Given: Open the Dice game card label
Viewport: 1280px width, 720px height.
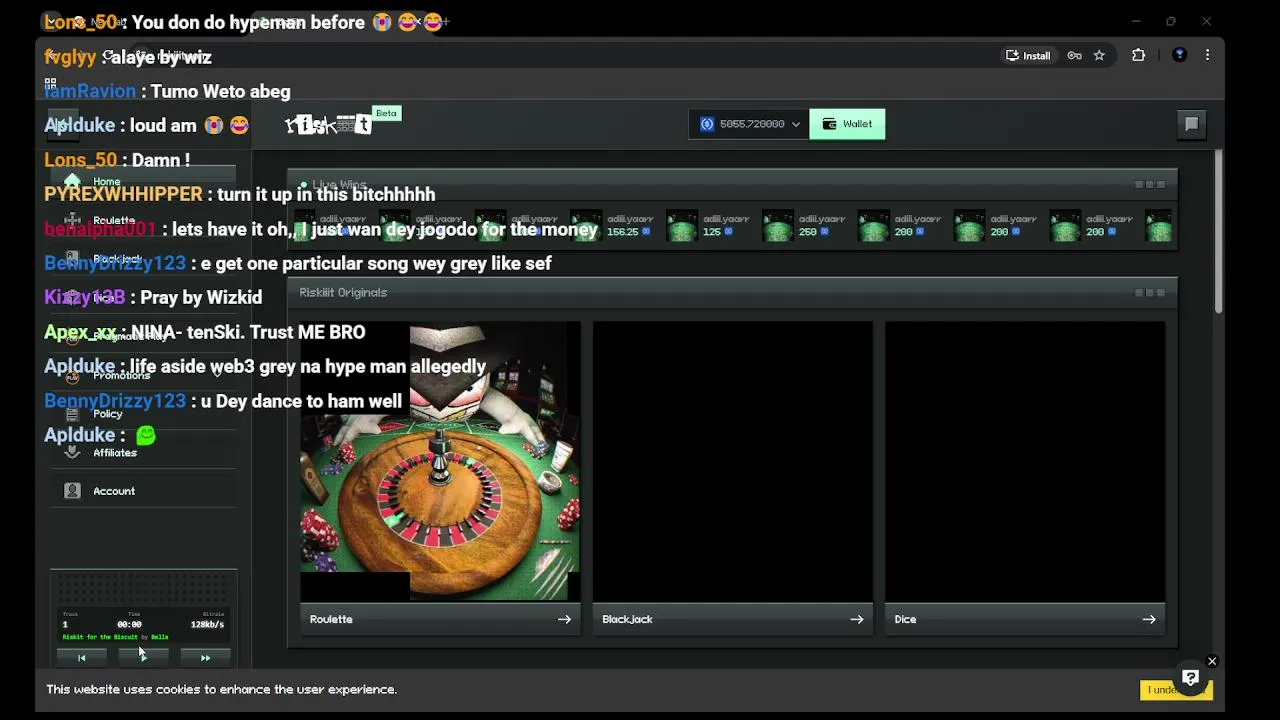Looking at the screenshot, I should (905, 619).
